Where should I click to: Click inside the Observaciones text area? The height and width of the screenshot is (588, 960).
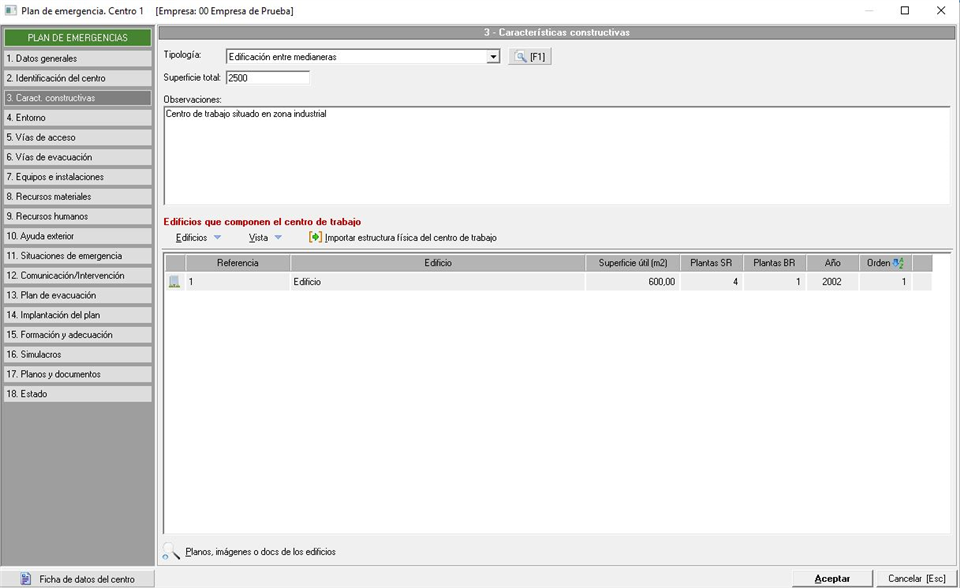pyautogui.click(x=557, y=156)
